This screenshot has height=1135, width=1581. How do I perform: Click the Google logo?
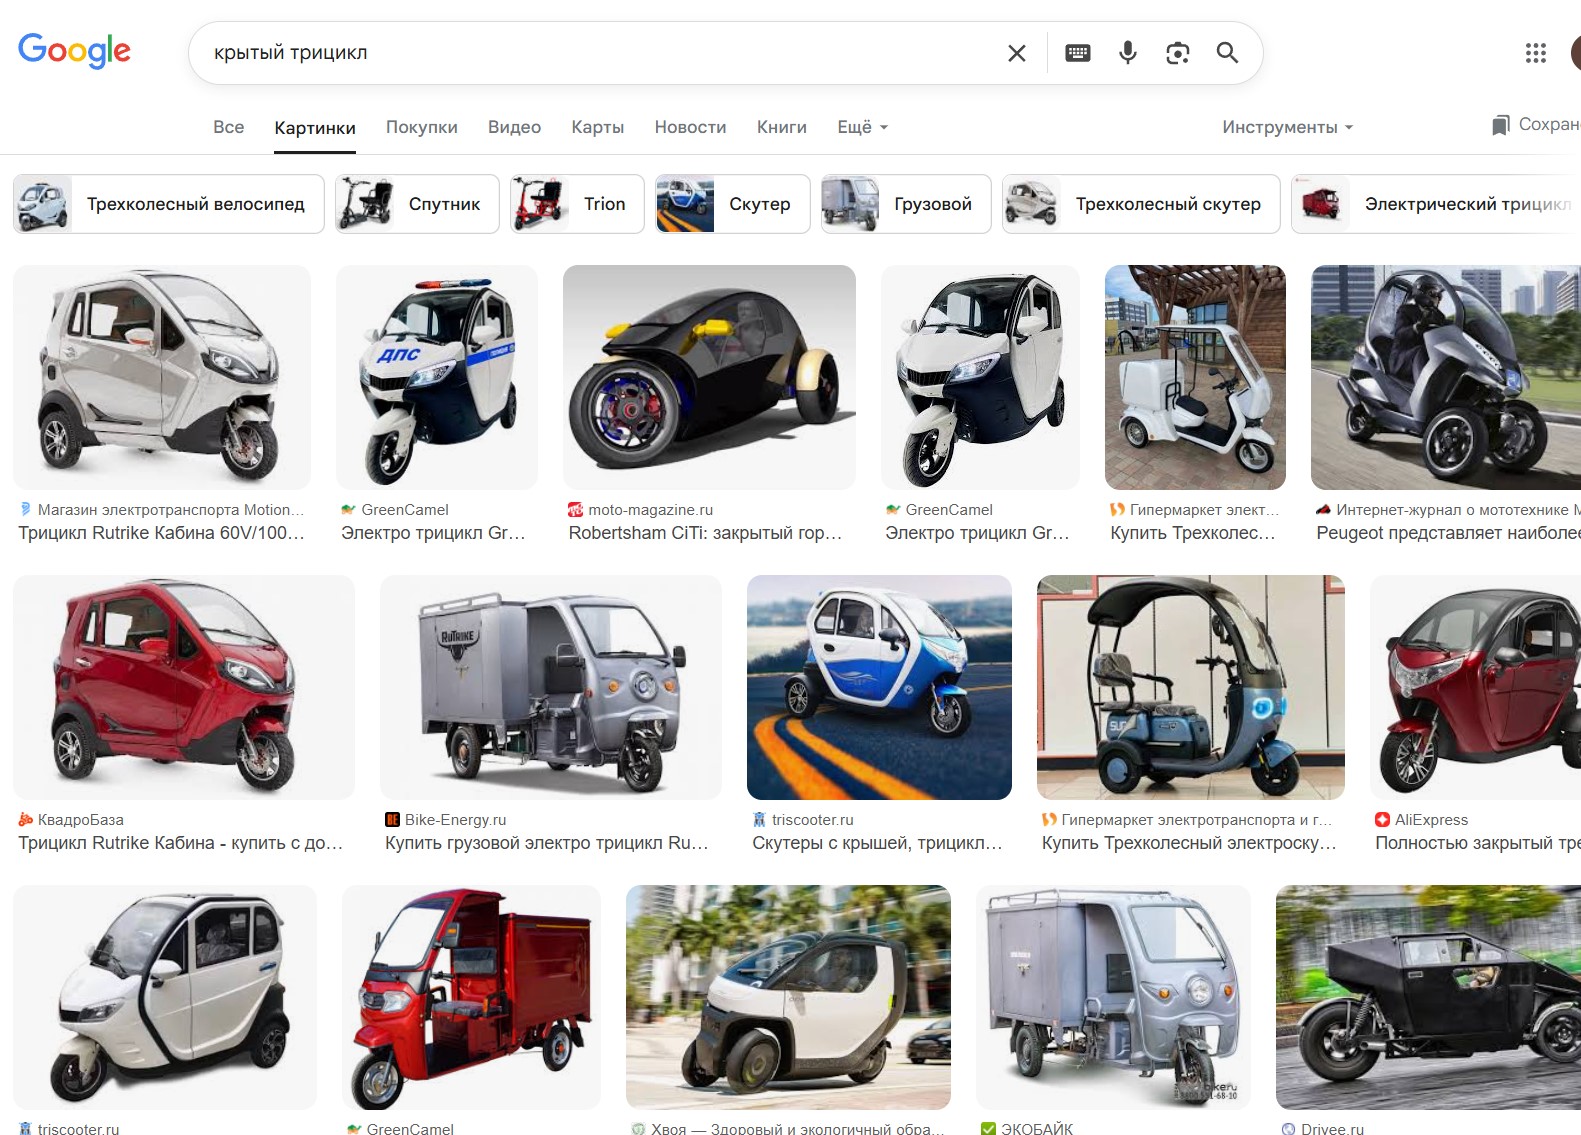(x=74, y=50)
